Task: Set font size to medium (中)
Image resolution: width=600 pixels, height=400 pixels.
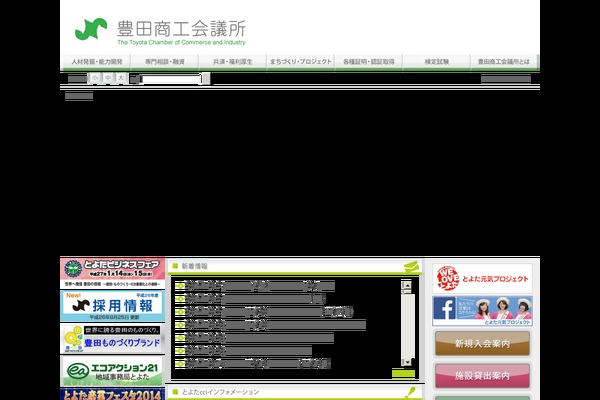Action: click(x=108, y=78)
